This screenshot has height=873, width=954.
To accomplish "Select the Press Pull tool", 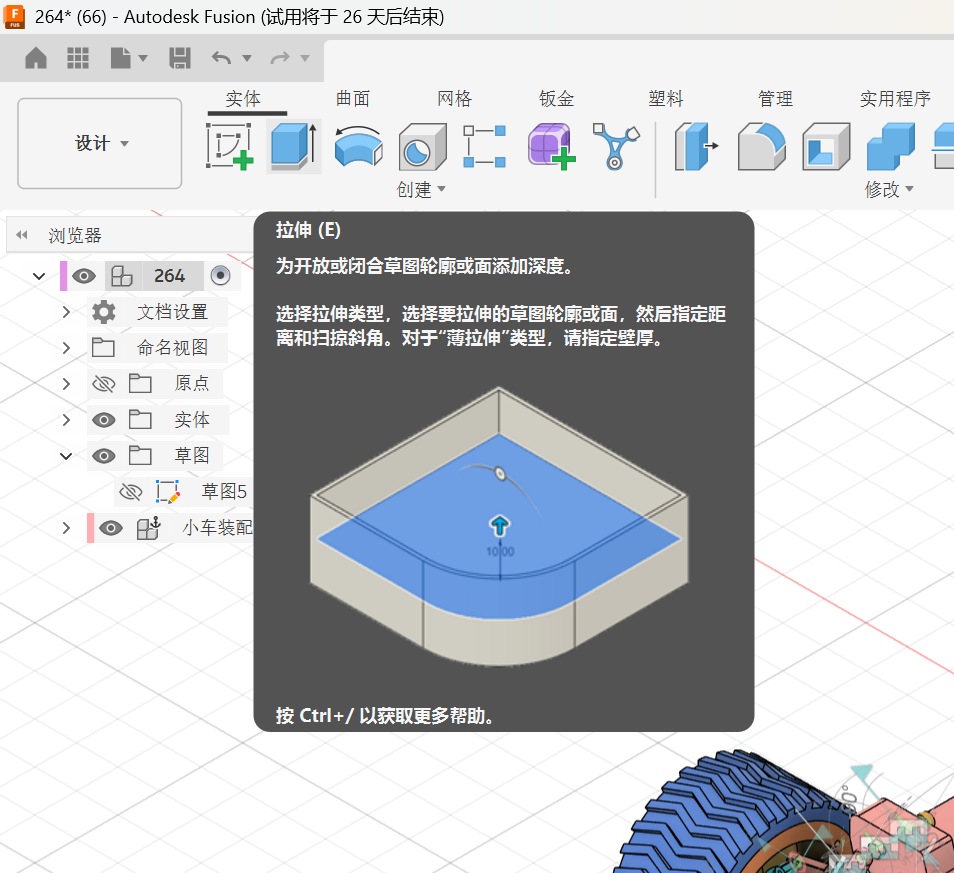I will pos(696,147).
